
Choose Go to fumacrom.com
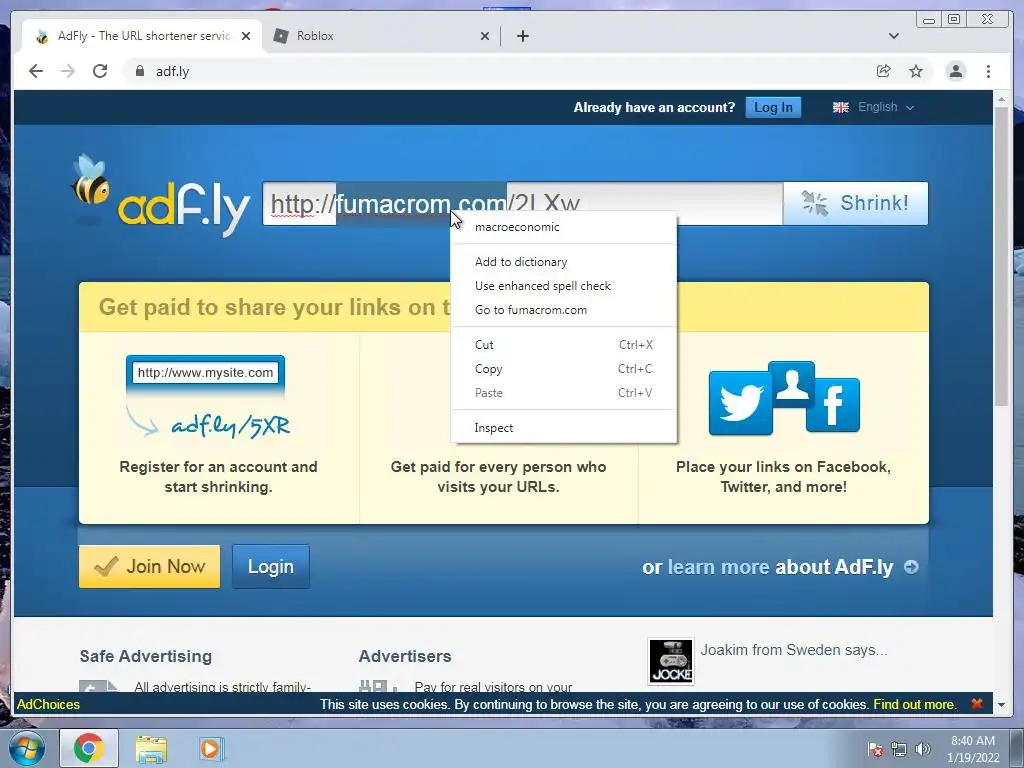(x=563, y=310)
